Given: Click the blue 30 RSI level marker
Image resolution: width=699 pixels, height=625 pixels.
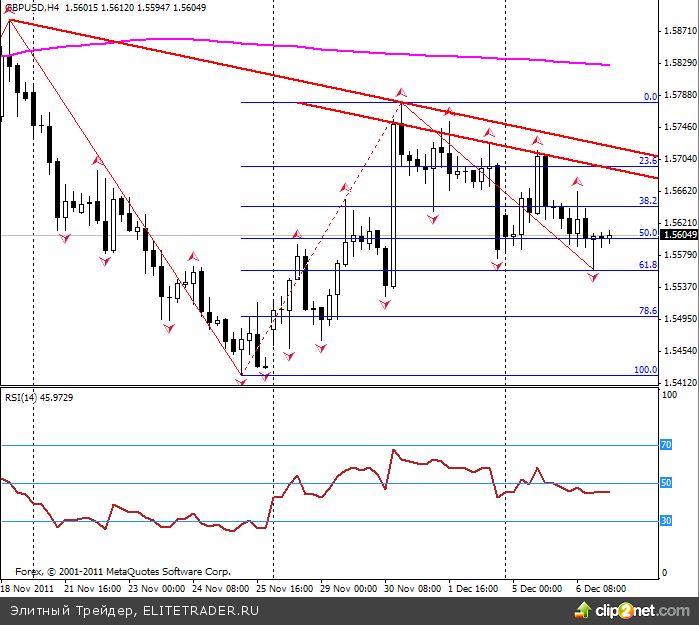Looking at the screenshot, I should [x=666, y=521].
